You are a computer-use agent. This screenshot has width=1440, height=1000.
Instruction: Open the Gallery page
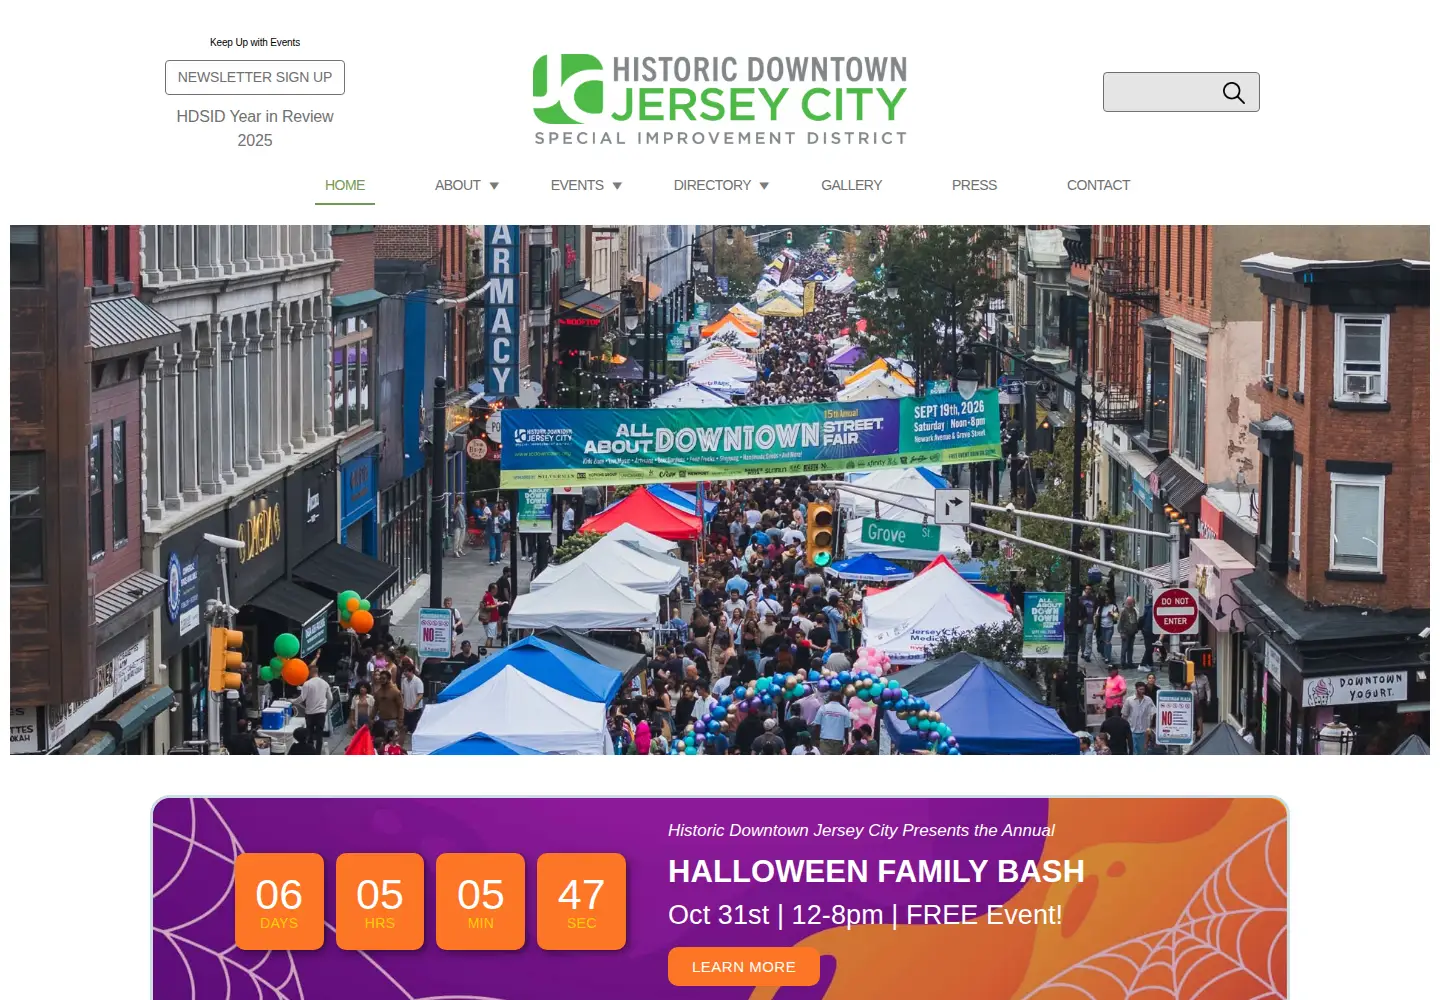(x=851, y=185)
